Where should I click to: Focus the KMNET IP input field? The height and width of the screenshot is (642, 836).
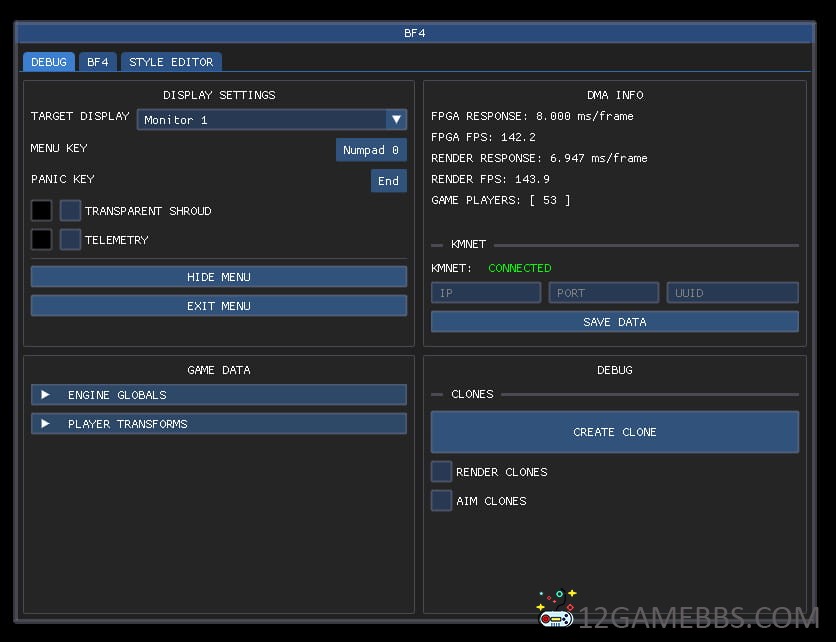[x=486, y=293]
